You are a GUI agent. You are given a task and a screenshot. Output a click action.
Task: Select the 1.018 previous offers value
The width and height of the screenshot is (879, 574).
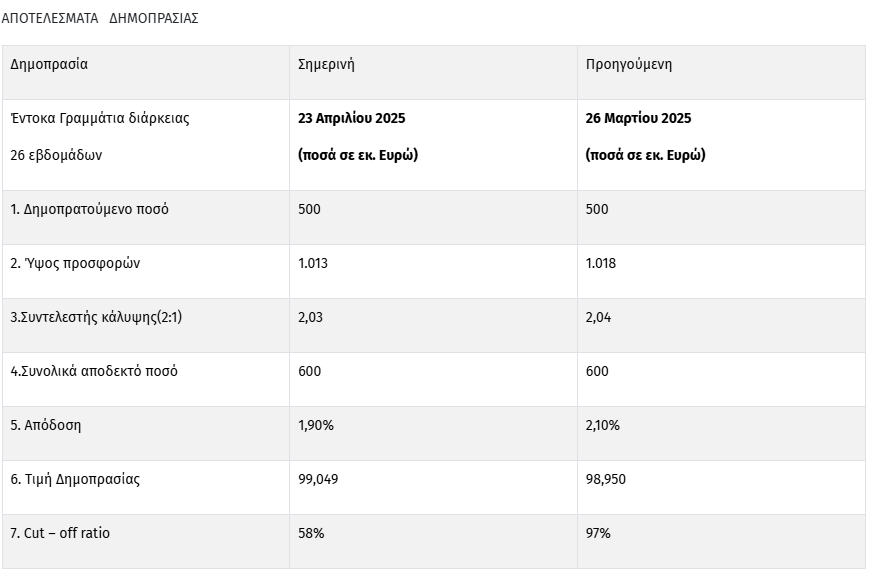pos(601,263)
